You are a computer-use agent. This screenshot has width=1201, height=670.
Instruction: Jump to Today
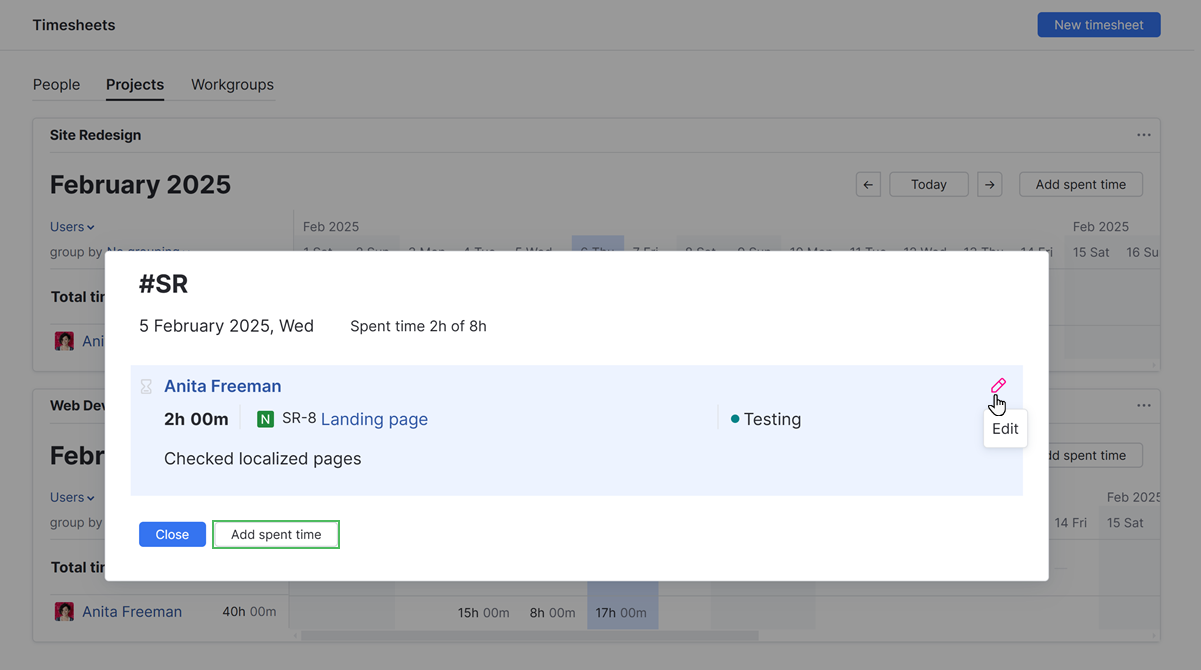coord(928,184)
